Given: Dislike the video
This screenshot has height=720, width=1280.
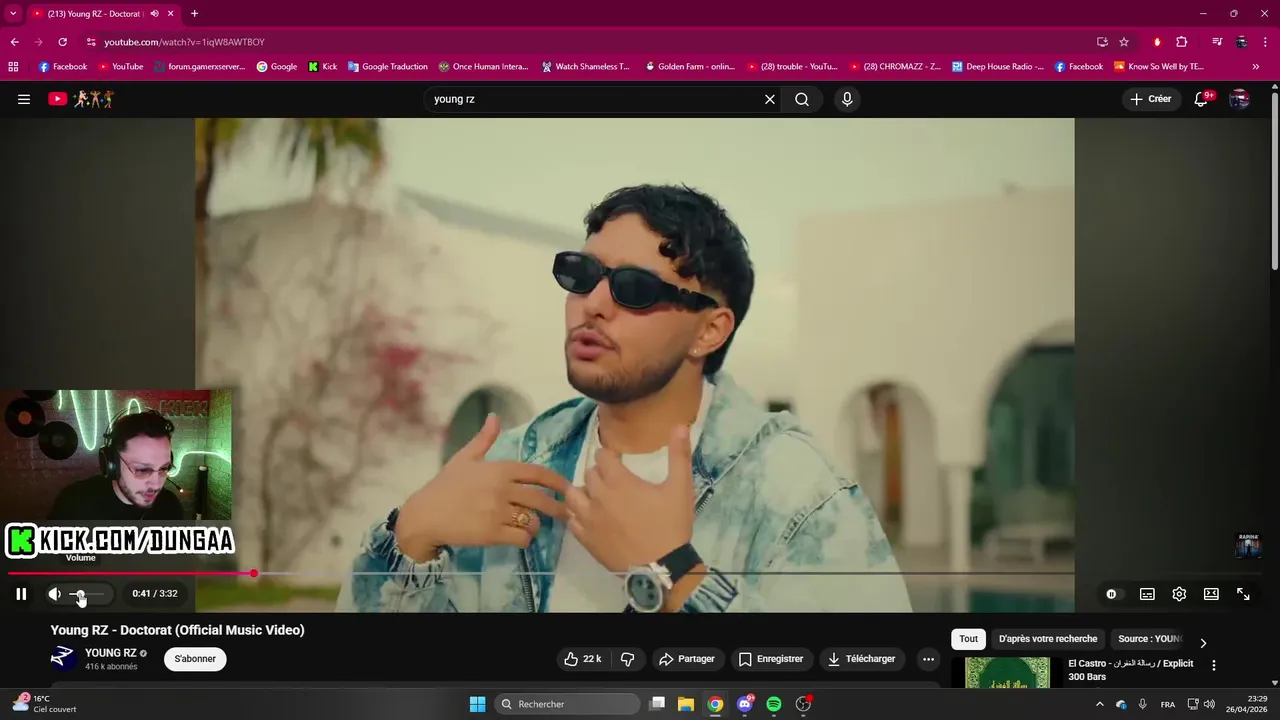Looking at the screenshot, I should pos(628,659).
